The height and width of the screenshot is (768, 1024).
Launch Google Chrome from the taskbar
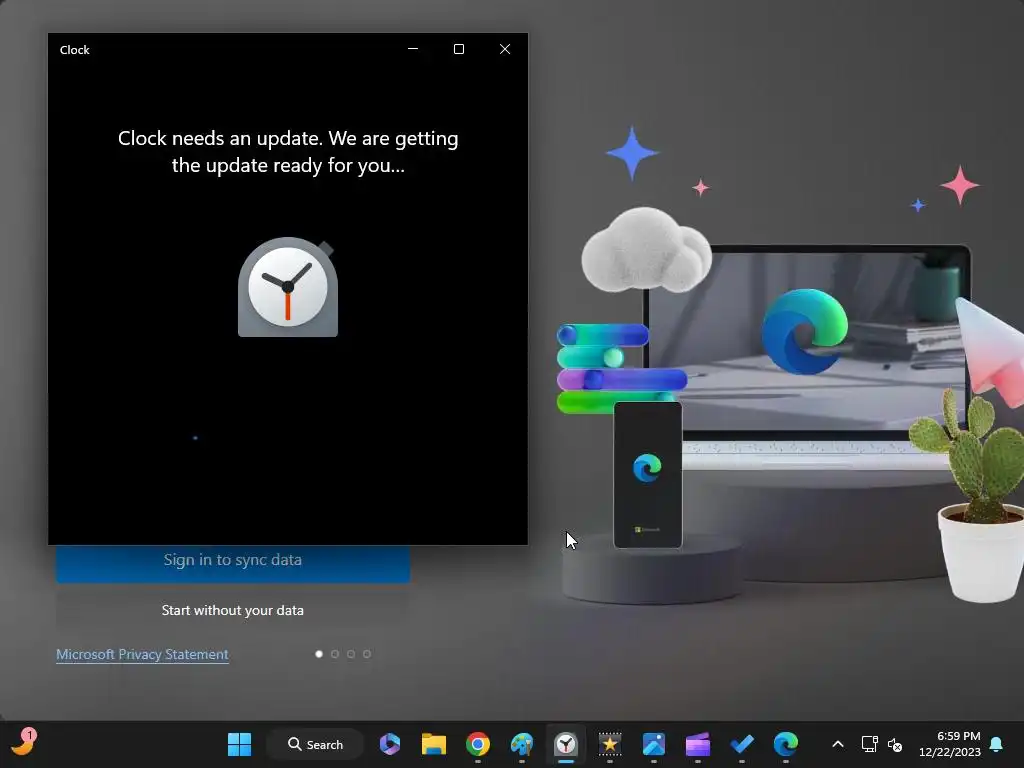[x=477, y=744]
